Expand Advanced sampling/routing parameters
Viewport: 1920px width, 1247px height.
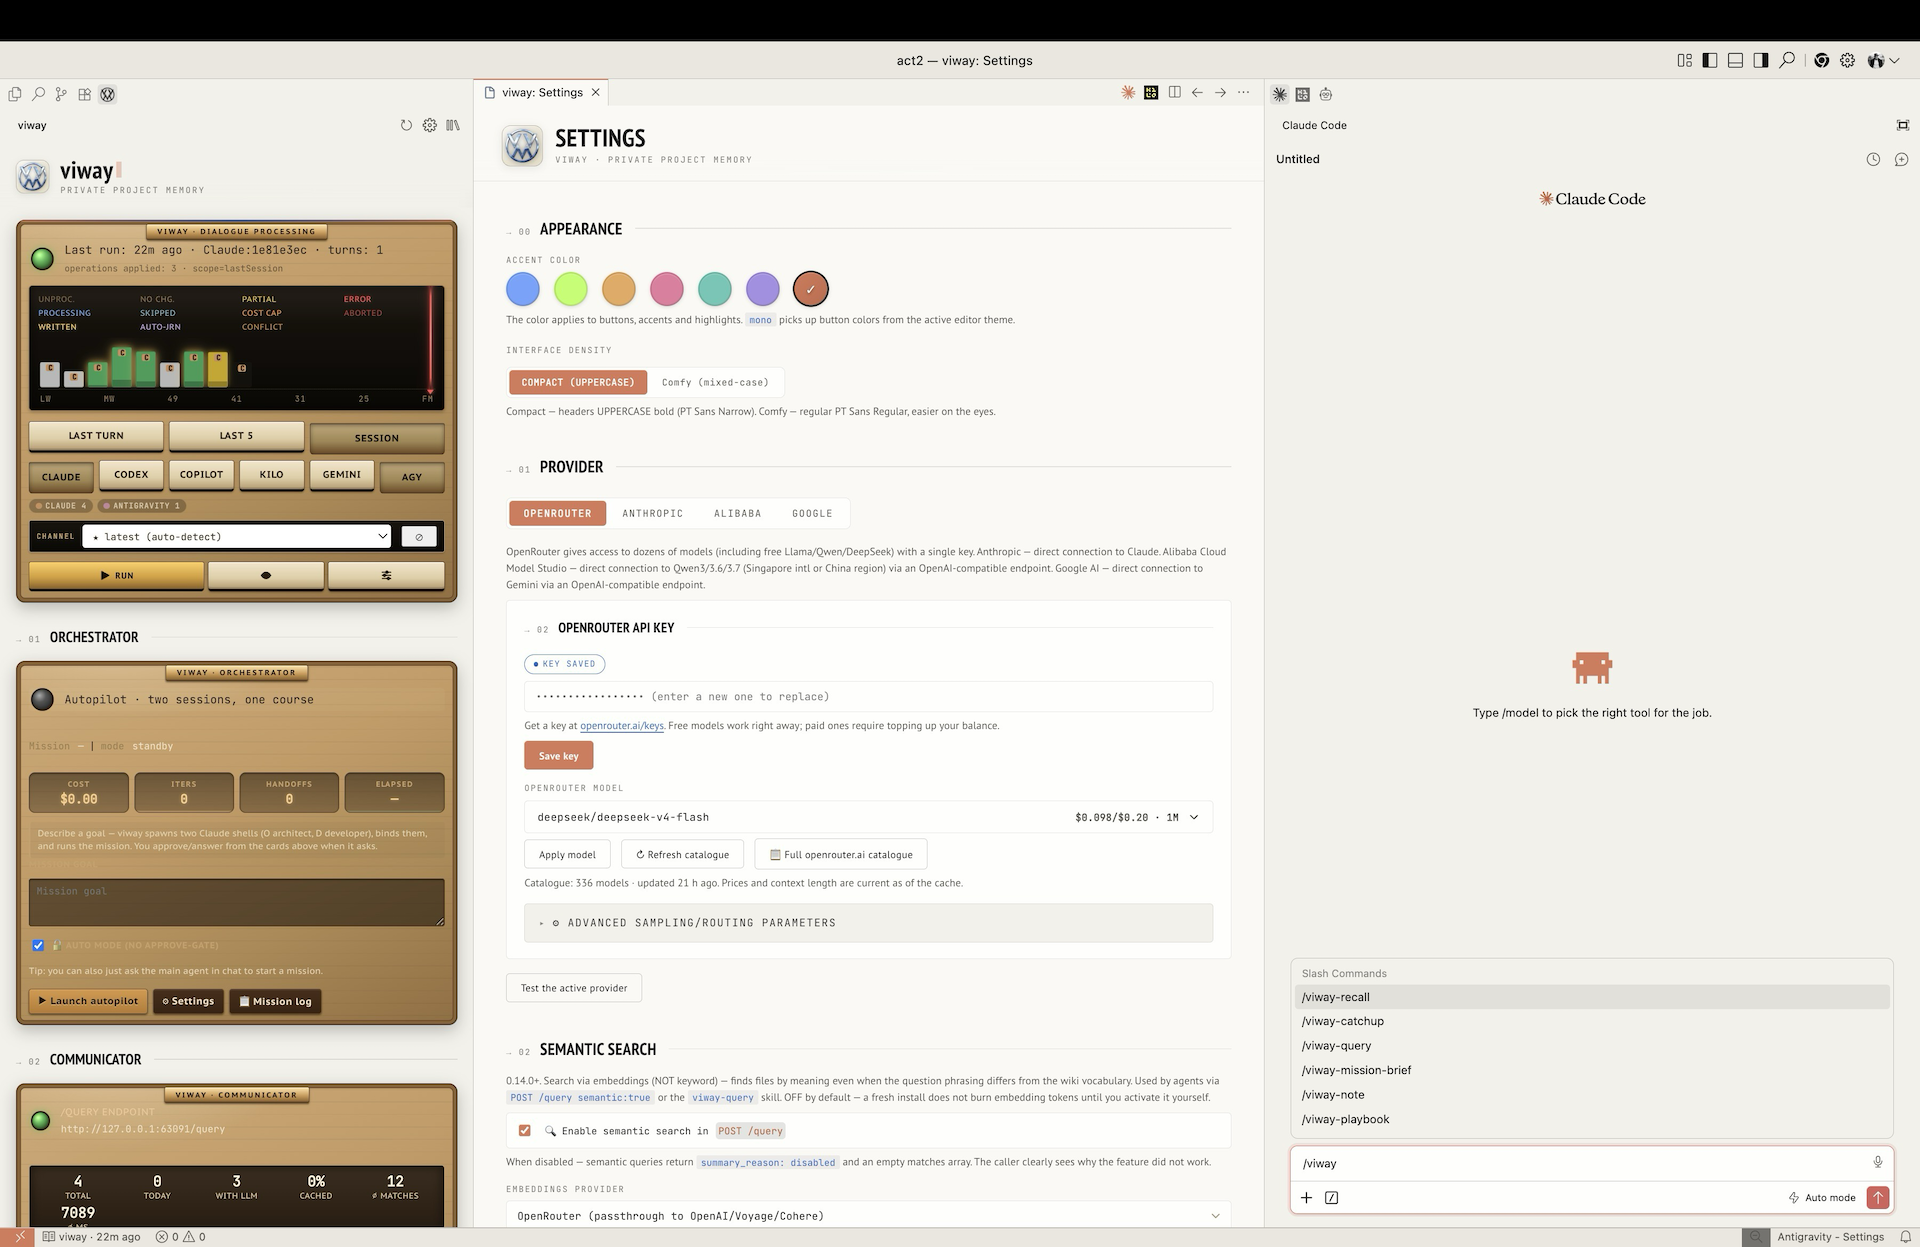click(x=868, y=923)
